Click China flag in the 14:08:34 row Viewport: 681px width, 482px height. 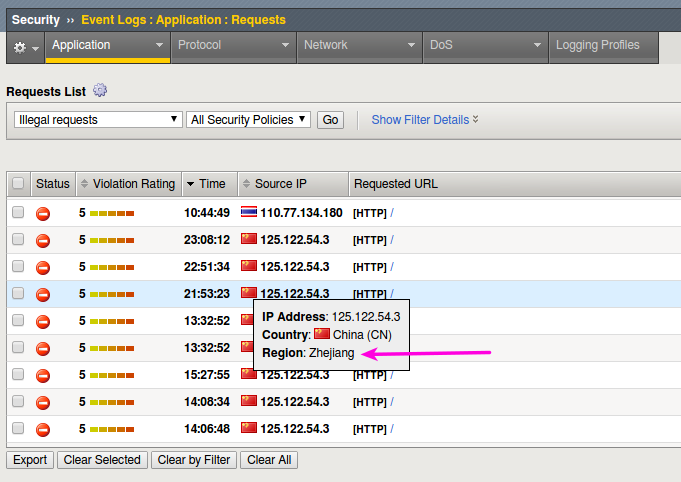(249, 400)
